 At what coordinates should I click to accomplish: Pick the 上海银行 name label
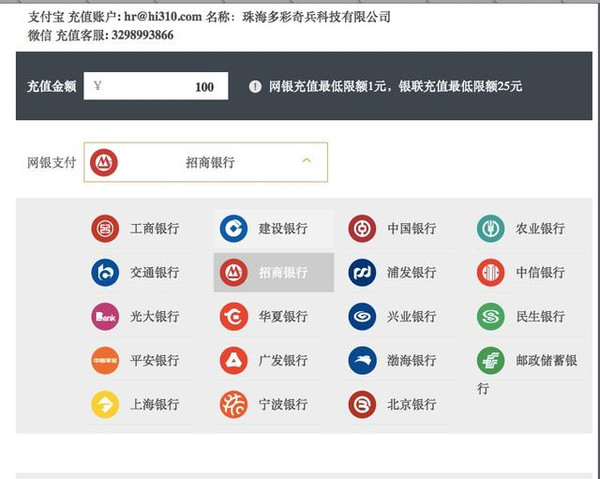155,404
